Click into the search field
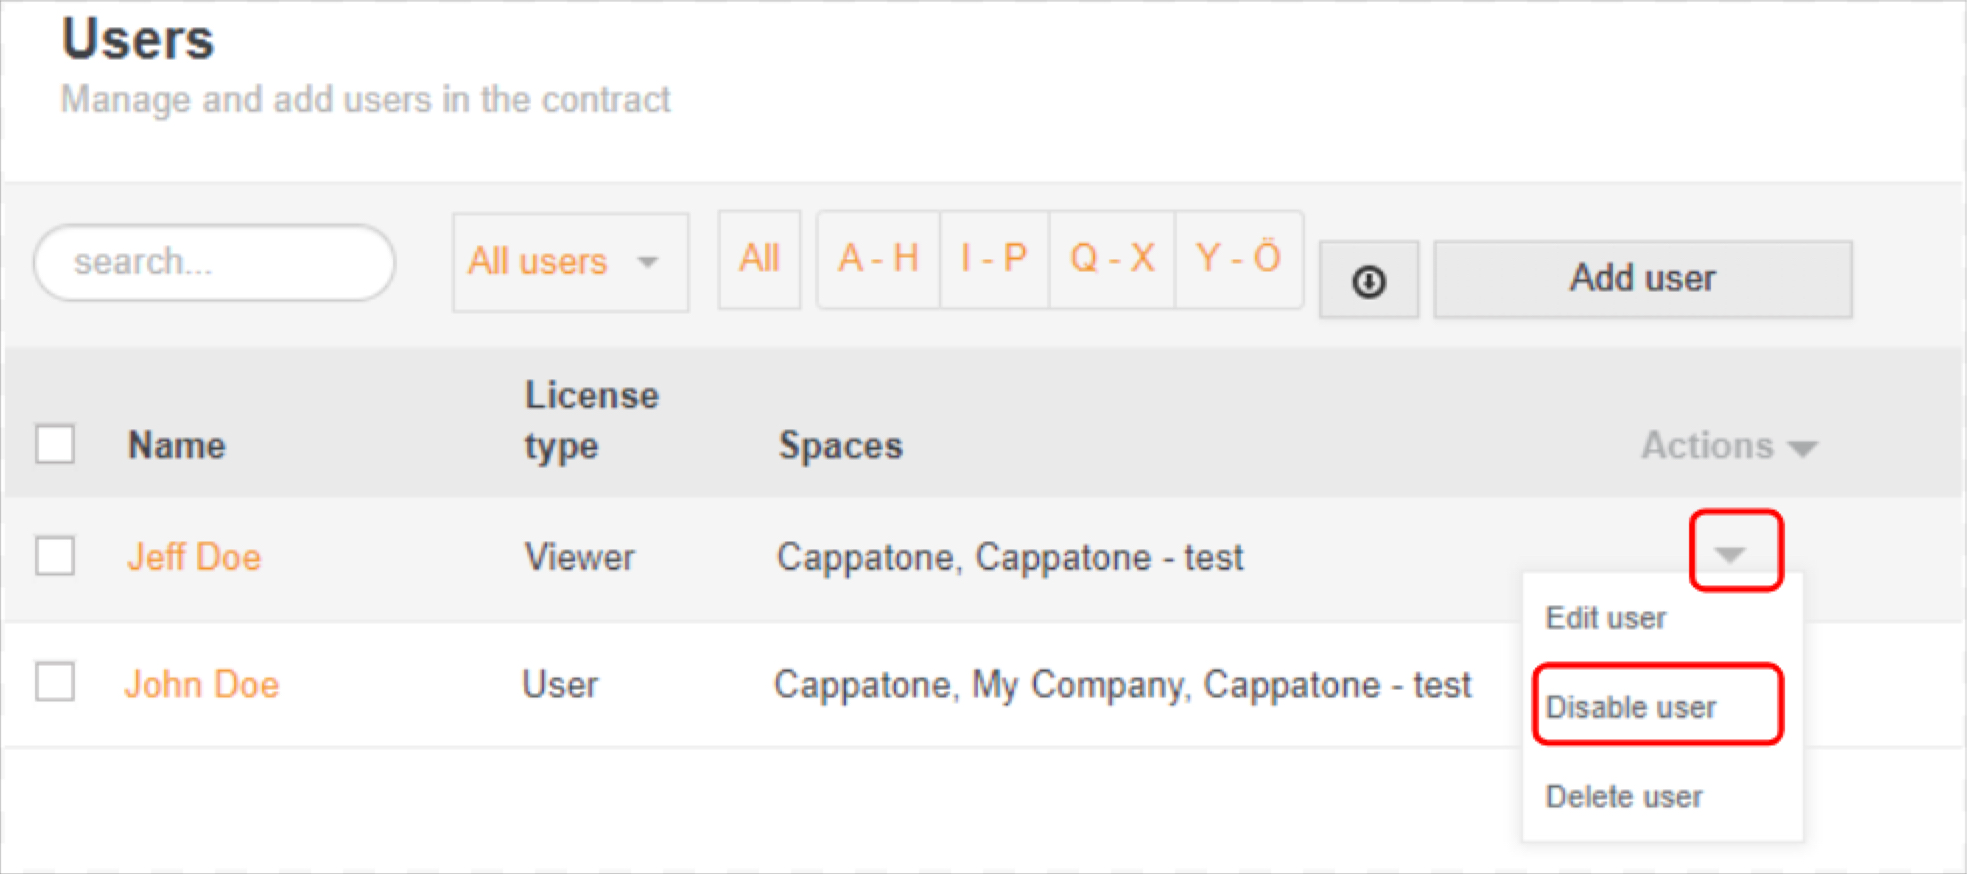The width and height of the screenshot is (1967, 874). coord(214,262)
